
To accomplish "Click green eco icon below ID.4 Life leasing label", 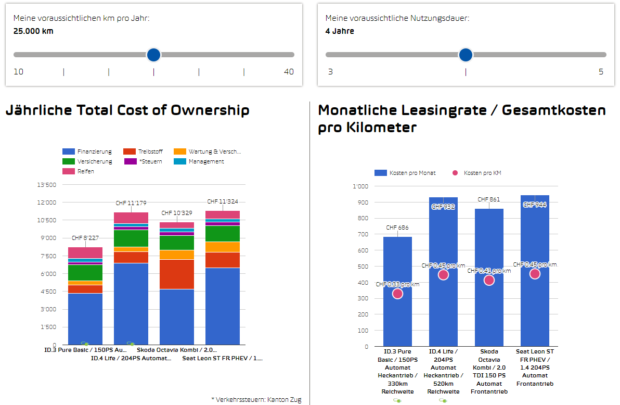I will coord(443,401).
